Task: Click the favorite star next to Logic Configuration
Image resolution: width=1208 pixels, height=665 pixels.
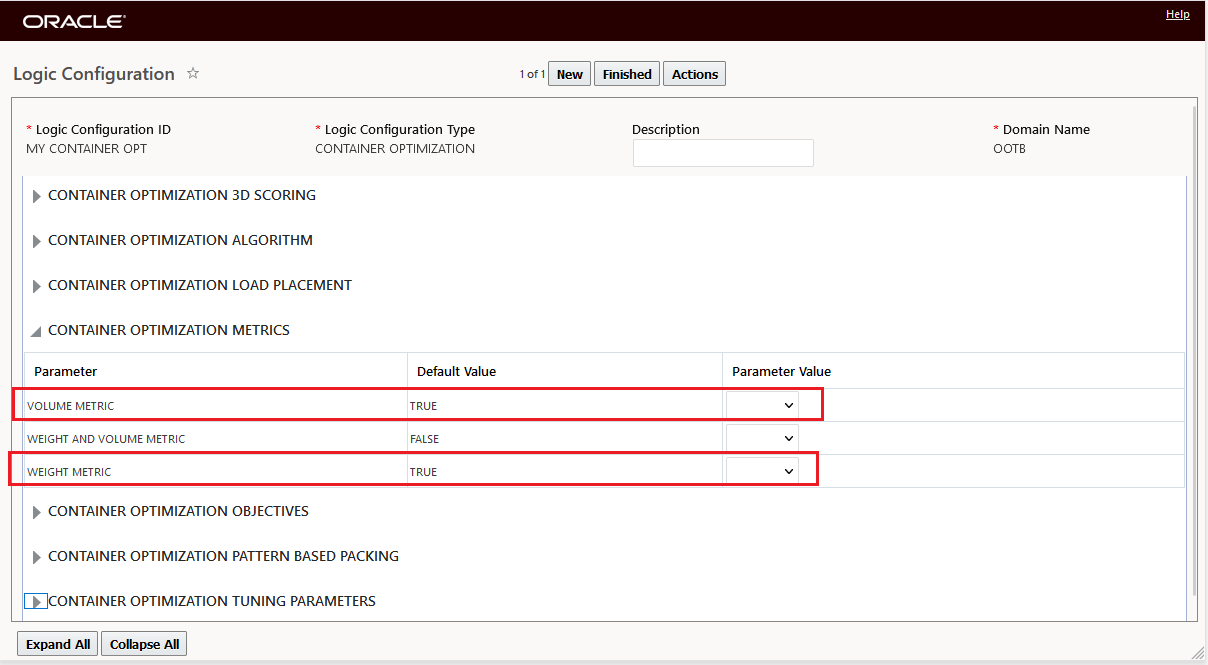Action: point(193,74)
